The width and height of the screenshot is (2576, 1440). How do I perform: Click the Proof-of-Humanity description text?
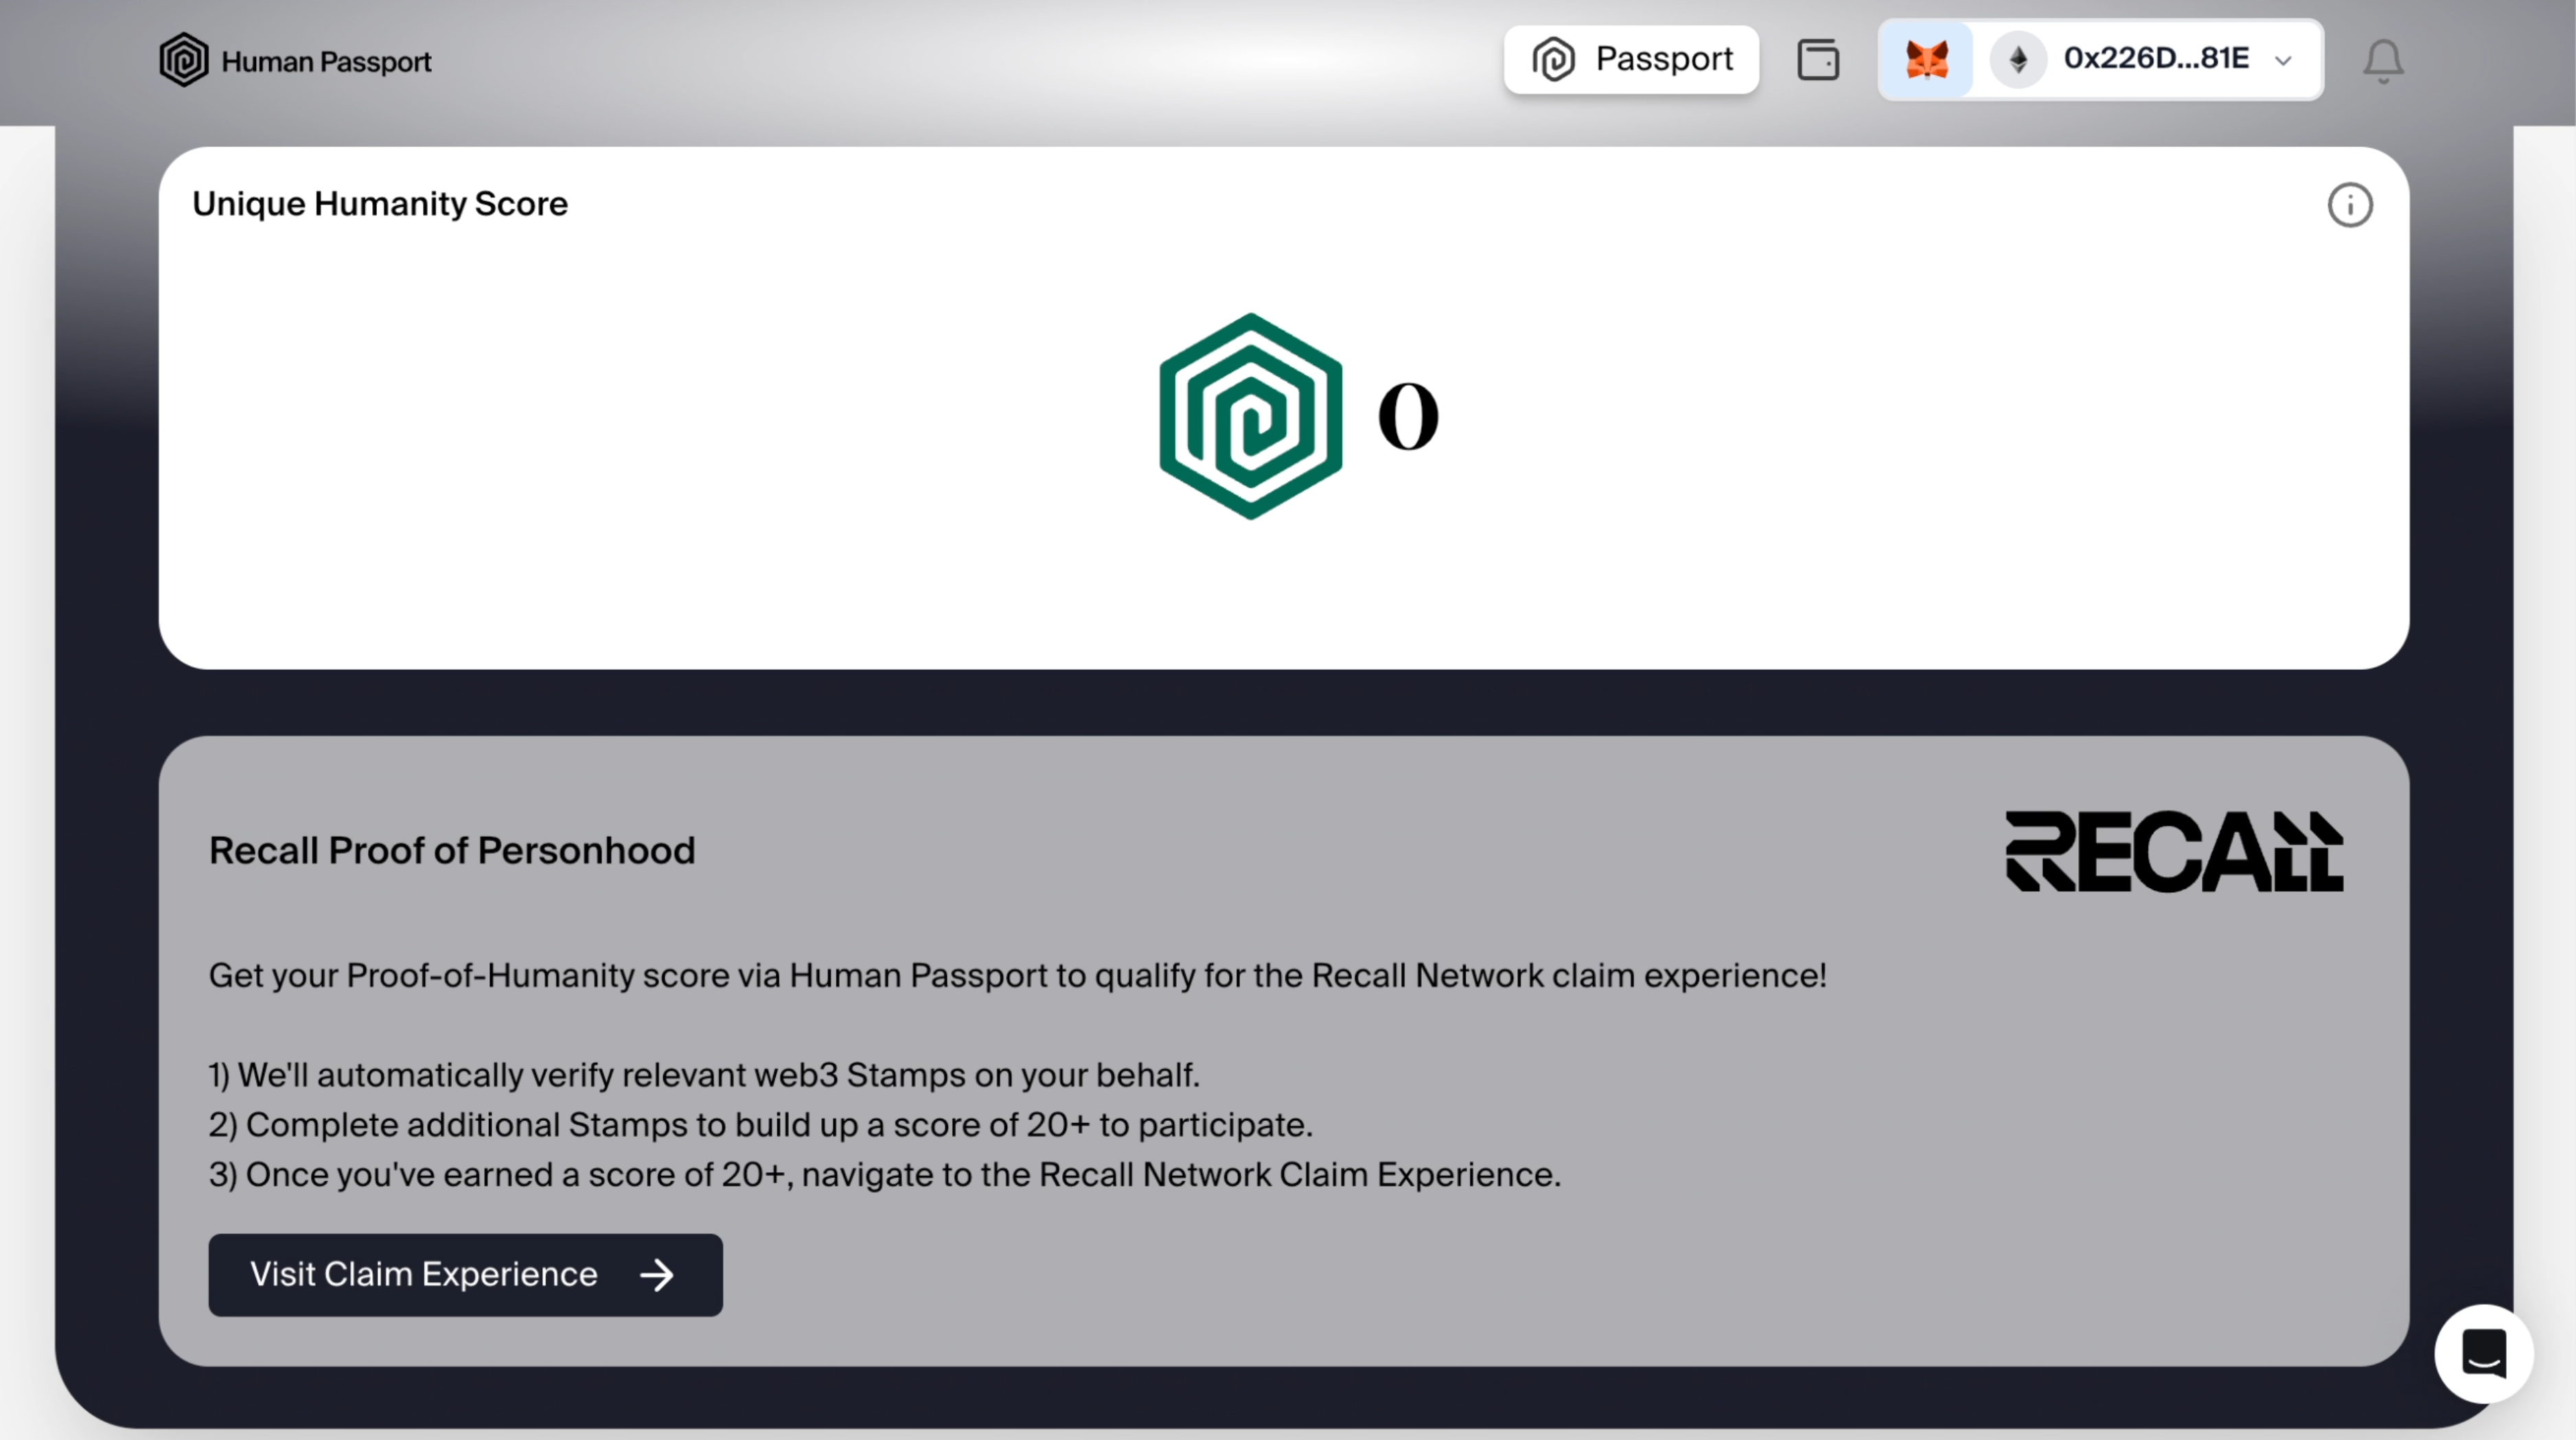point(1017,976)
